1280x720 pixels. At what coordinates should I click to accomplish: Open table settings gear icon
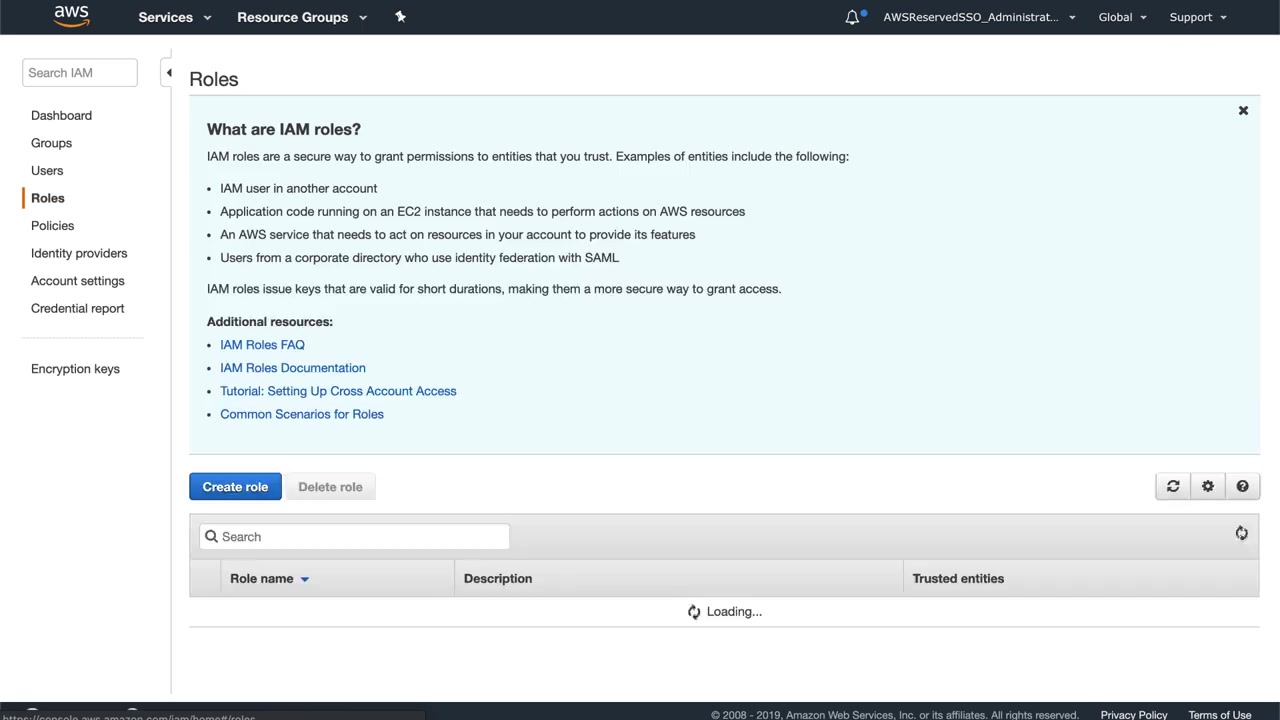(1208, 487)
